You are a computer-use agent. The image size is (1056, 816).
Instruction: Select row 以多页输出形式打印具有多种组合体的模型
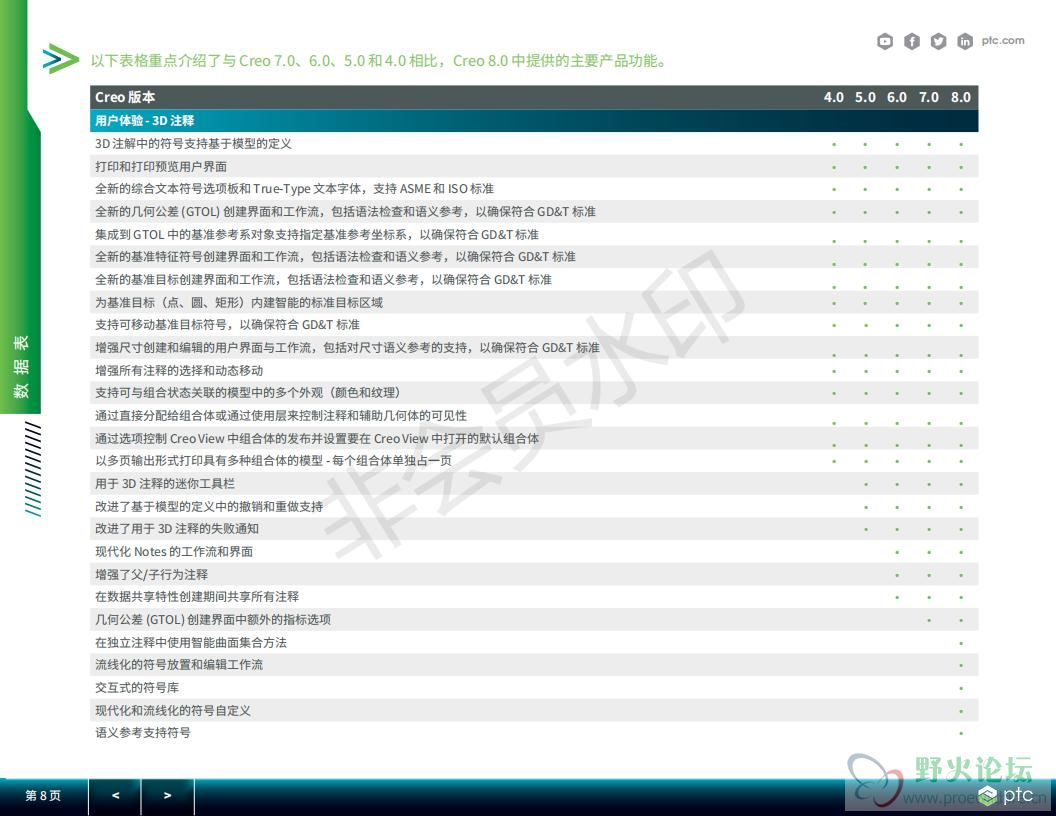point(534,461)
